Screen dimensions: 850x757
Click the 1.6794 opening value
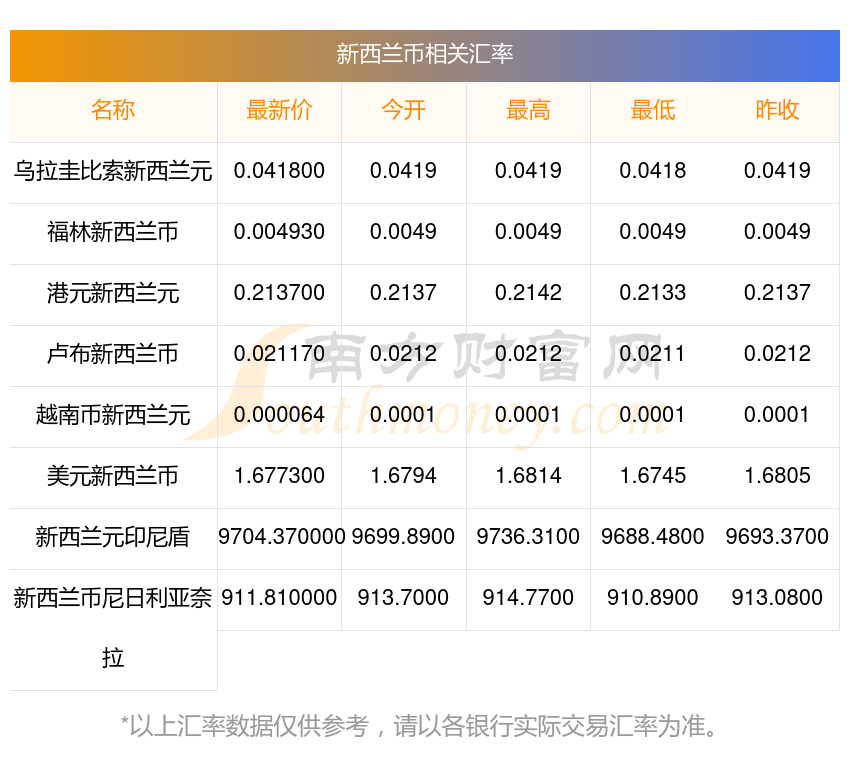point(403,476)
